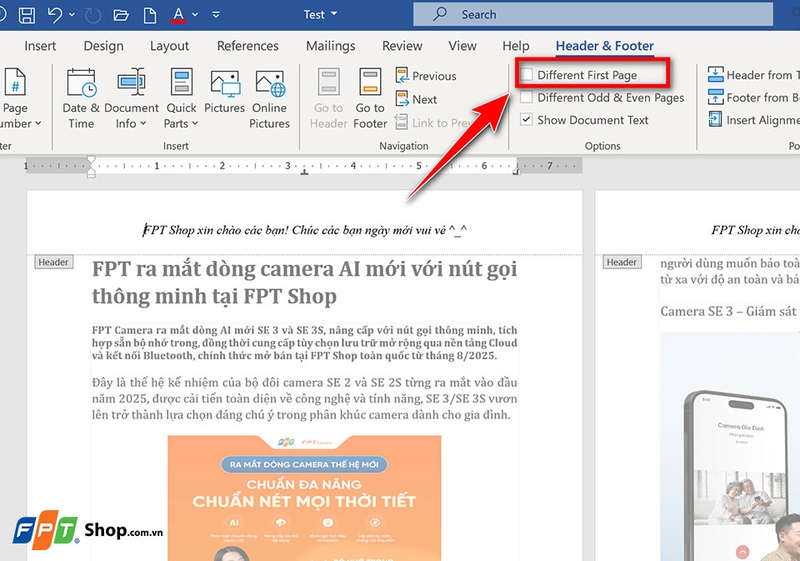Screen dimensions: 800x561
Task: Create a new blank document icon
Action: point(149,15)
